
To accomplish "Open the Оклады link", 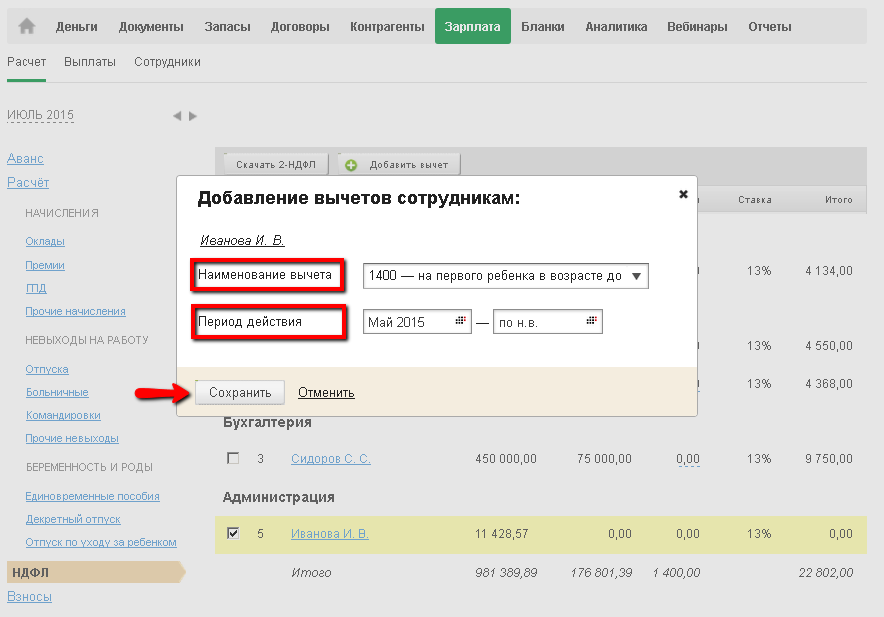I will tap(45, 241).
